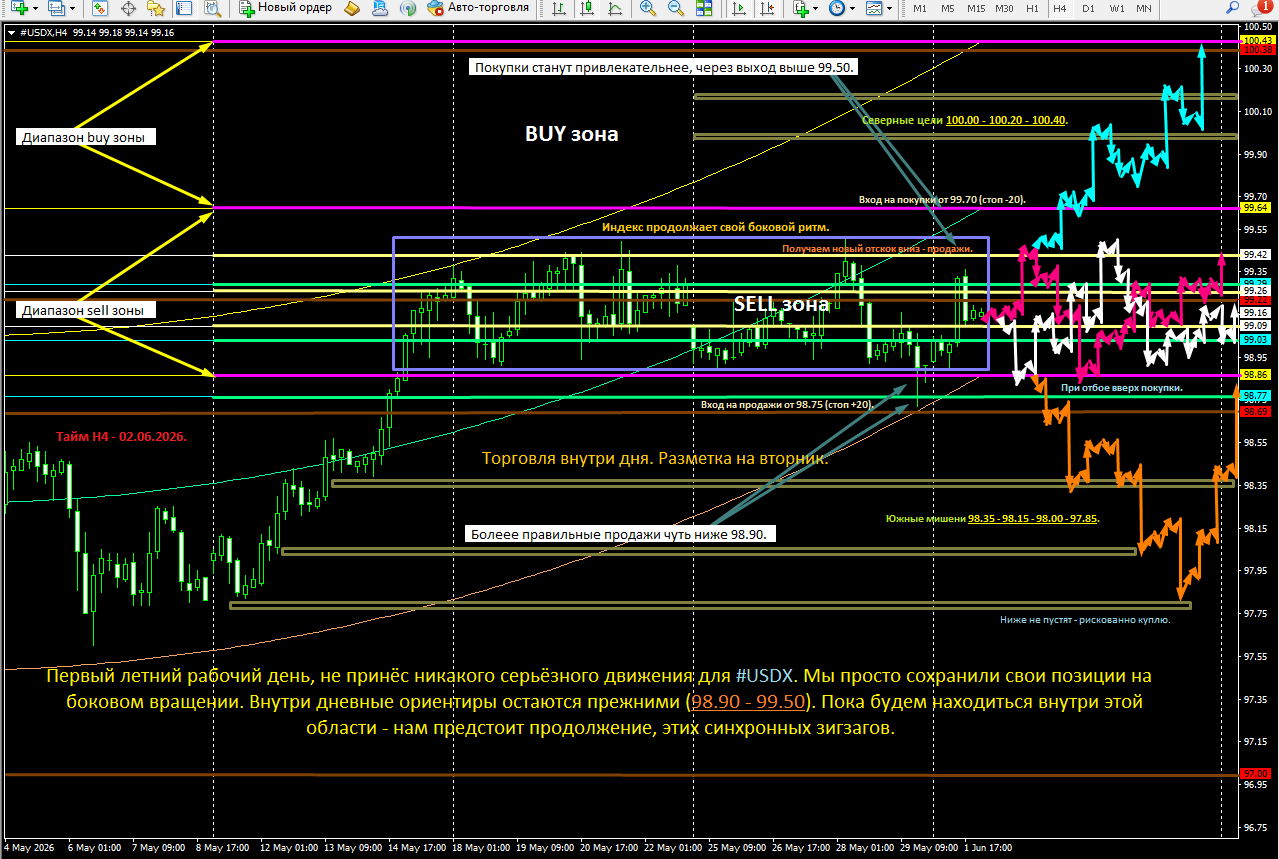1279x859 pixels.
Task: Toggle chart auto scroll icon
Action: pyautogui.click(x=739, y=8)
